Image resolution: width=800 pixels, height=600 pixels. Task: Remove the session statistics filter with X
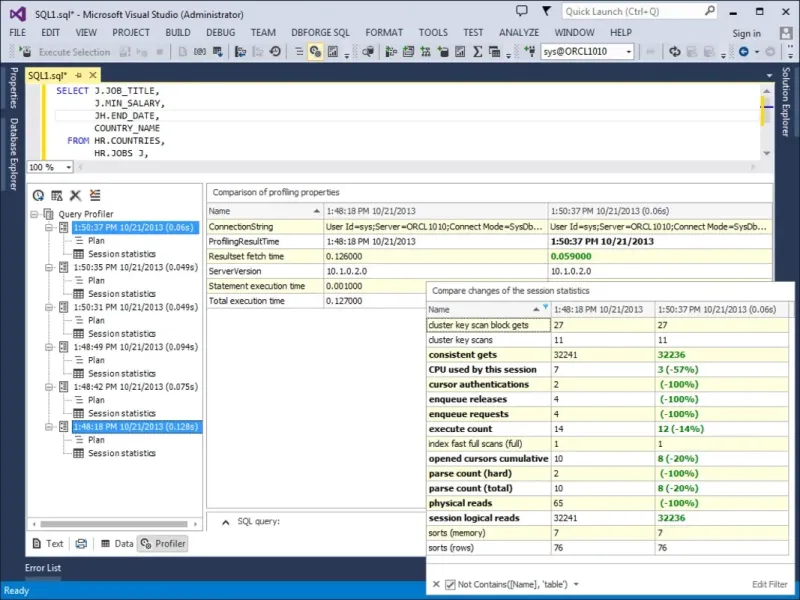[436, 584]
